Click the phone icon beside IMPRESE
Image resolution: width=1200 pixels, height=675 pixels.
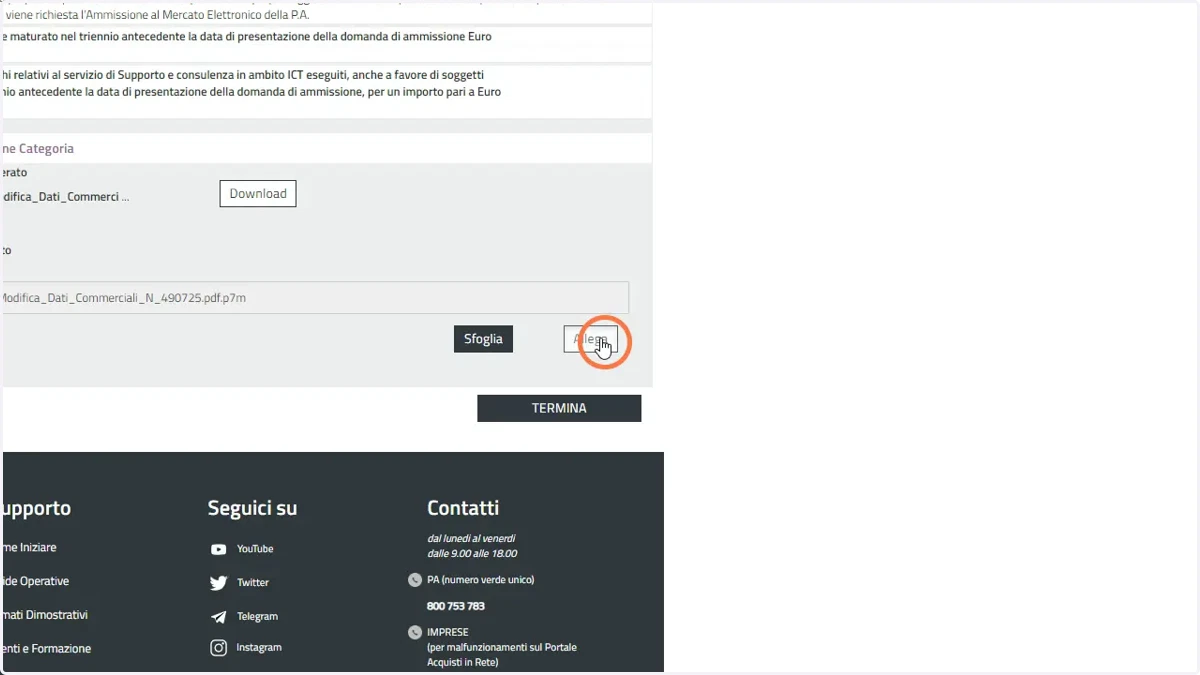coord(415,632)
